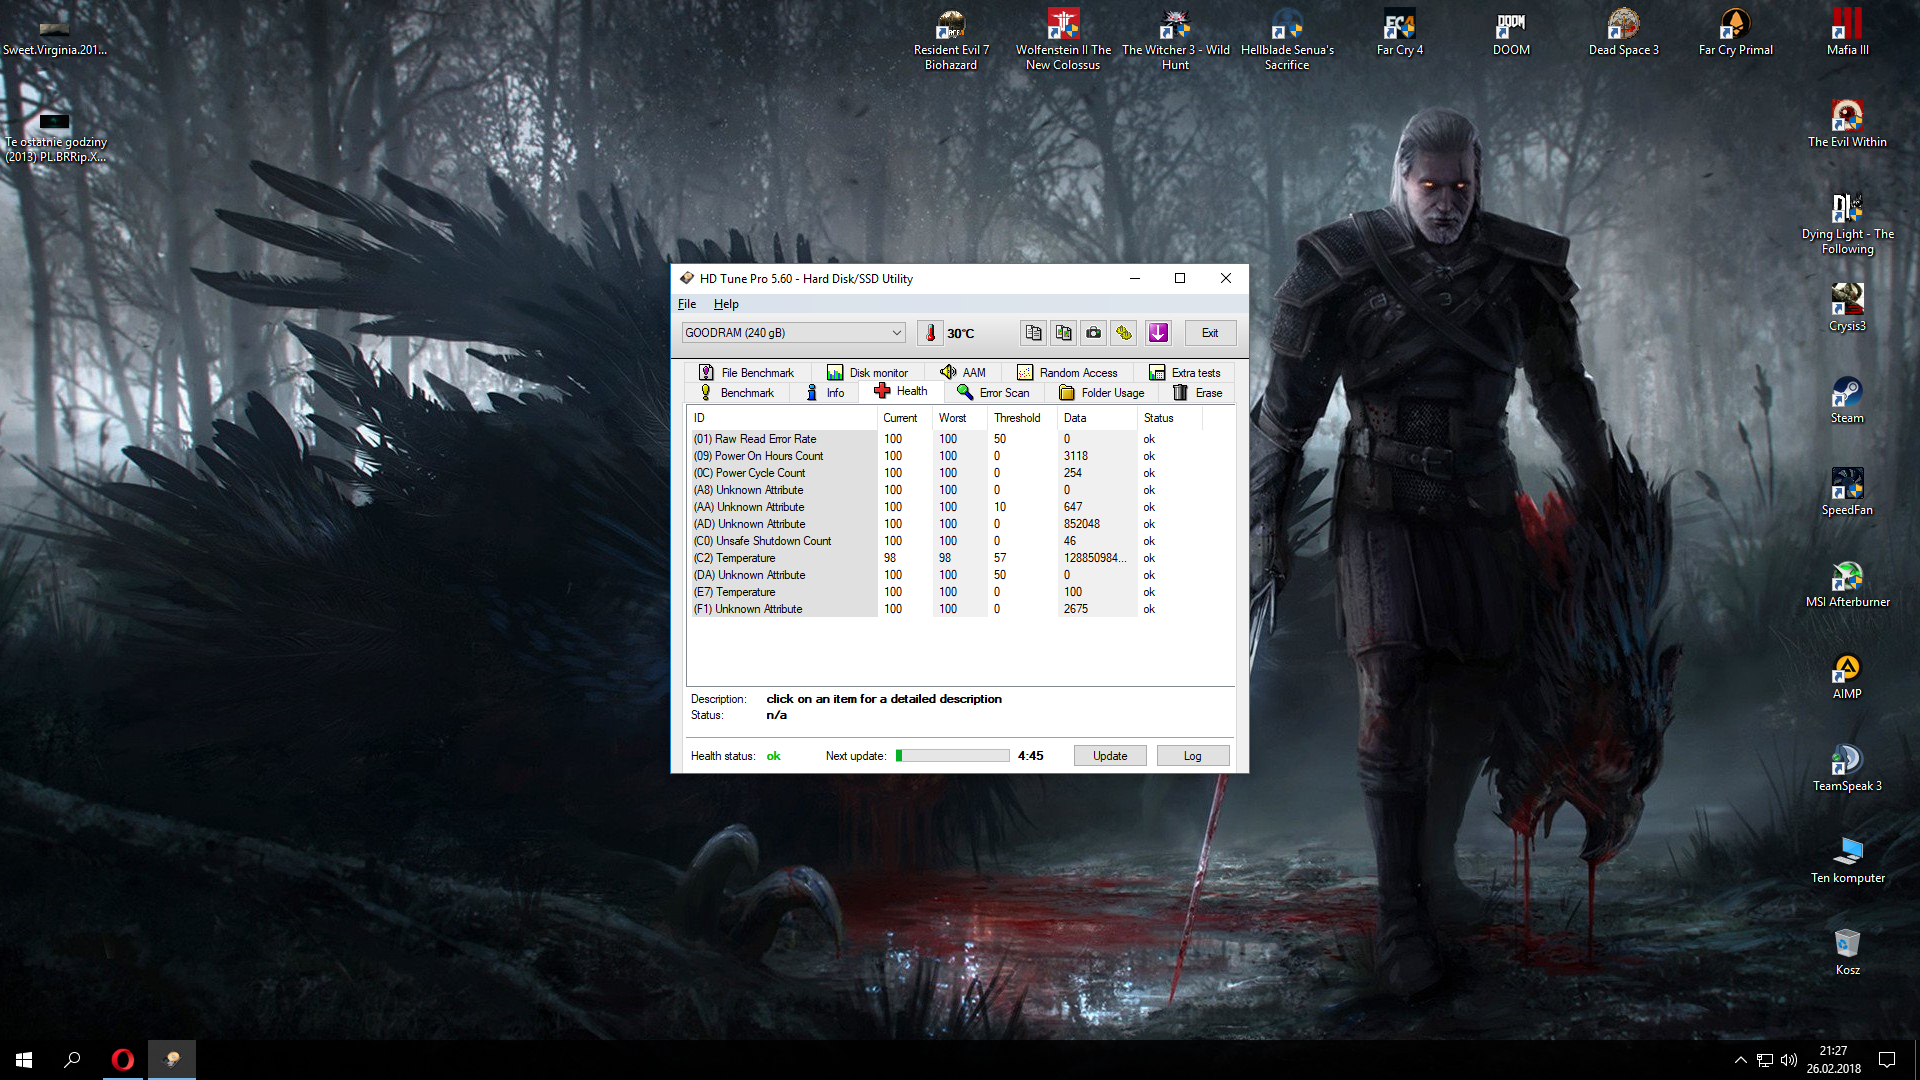Click the Data column header
The height and width of the screenshot is (1080, 1920).
tap(1097, 418)
